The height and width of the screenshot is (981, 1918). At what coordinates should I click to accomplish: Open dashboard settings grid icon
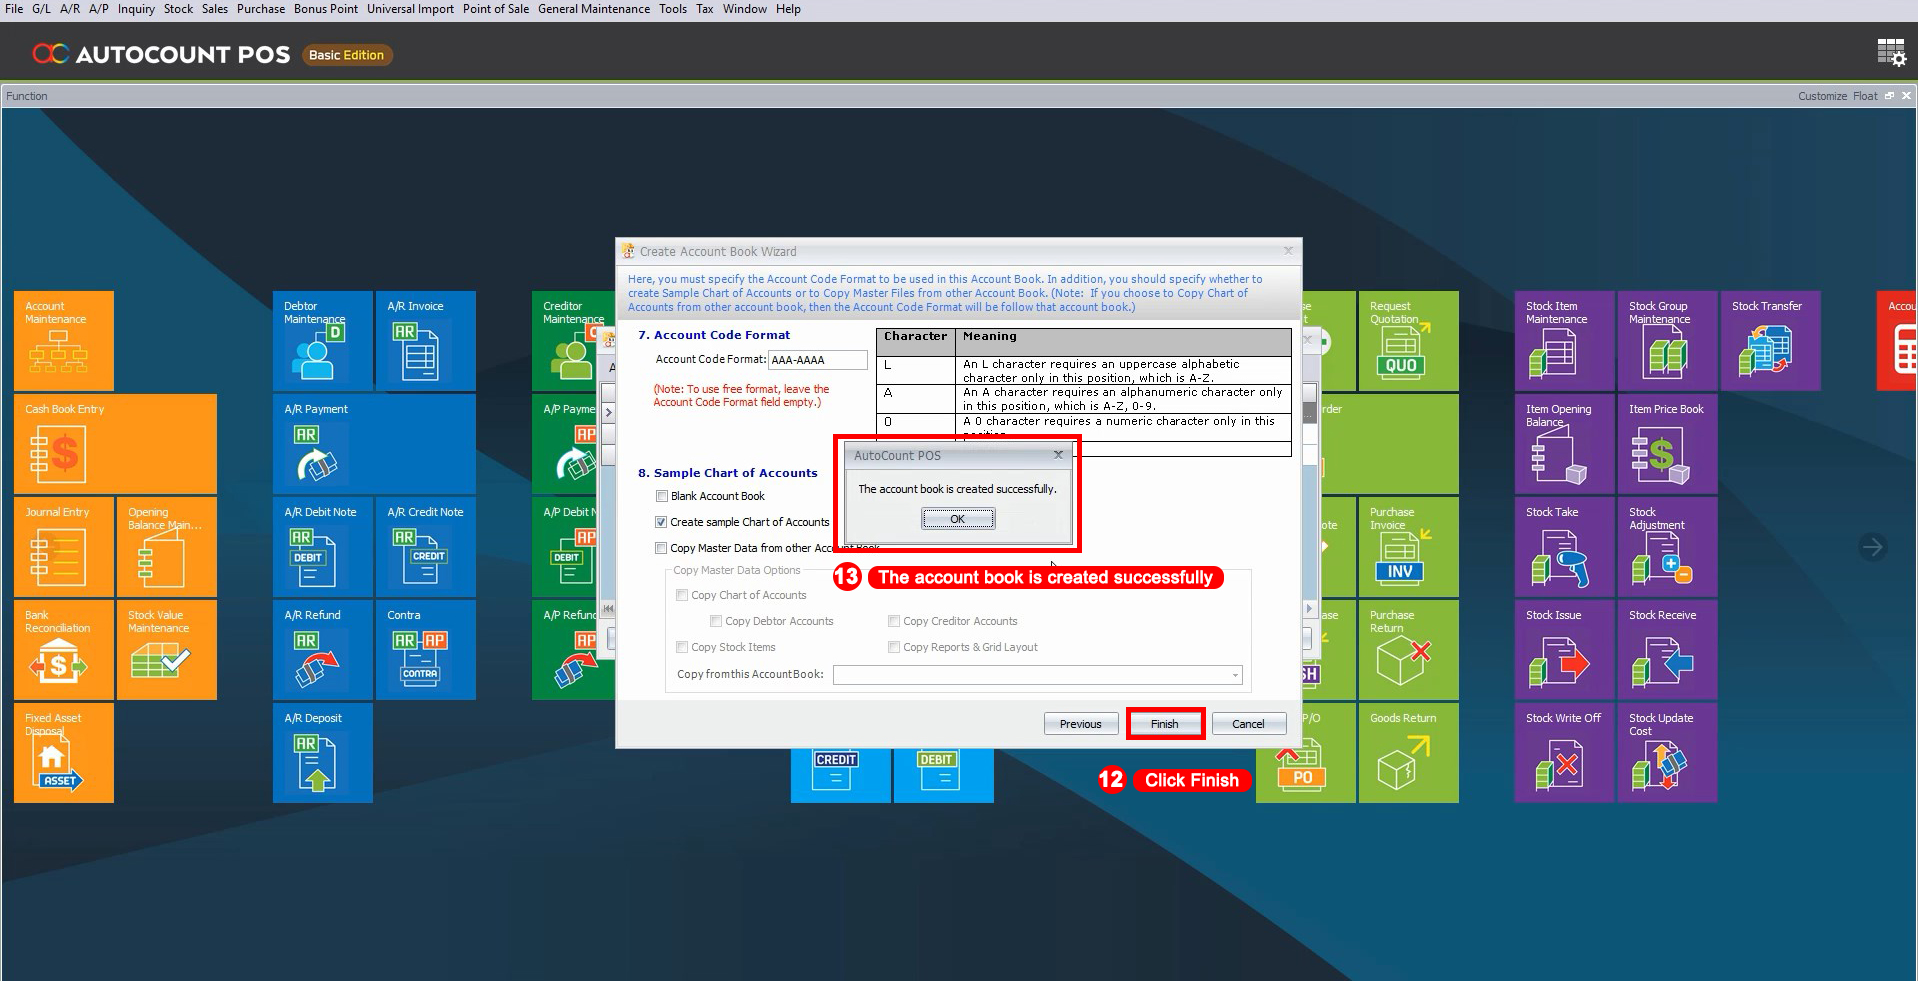point(1891,53)
